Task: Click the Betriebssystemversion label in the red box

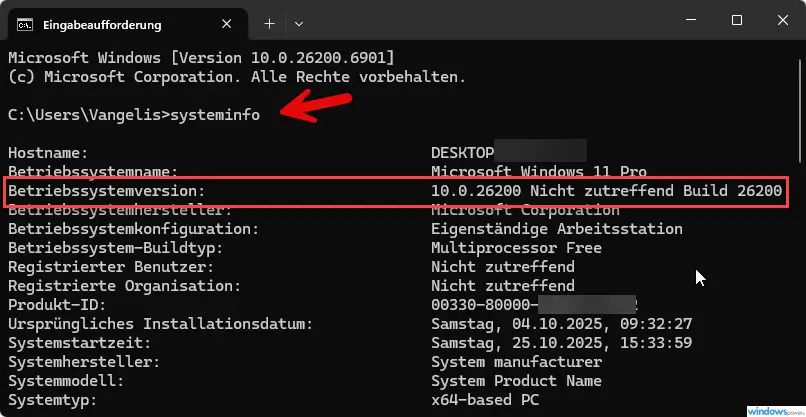Action: click(106, 191)
